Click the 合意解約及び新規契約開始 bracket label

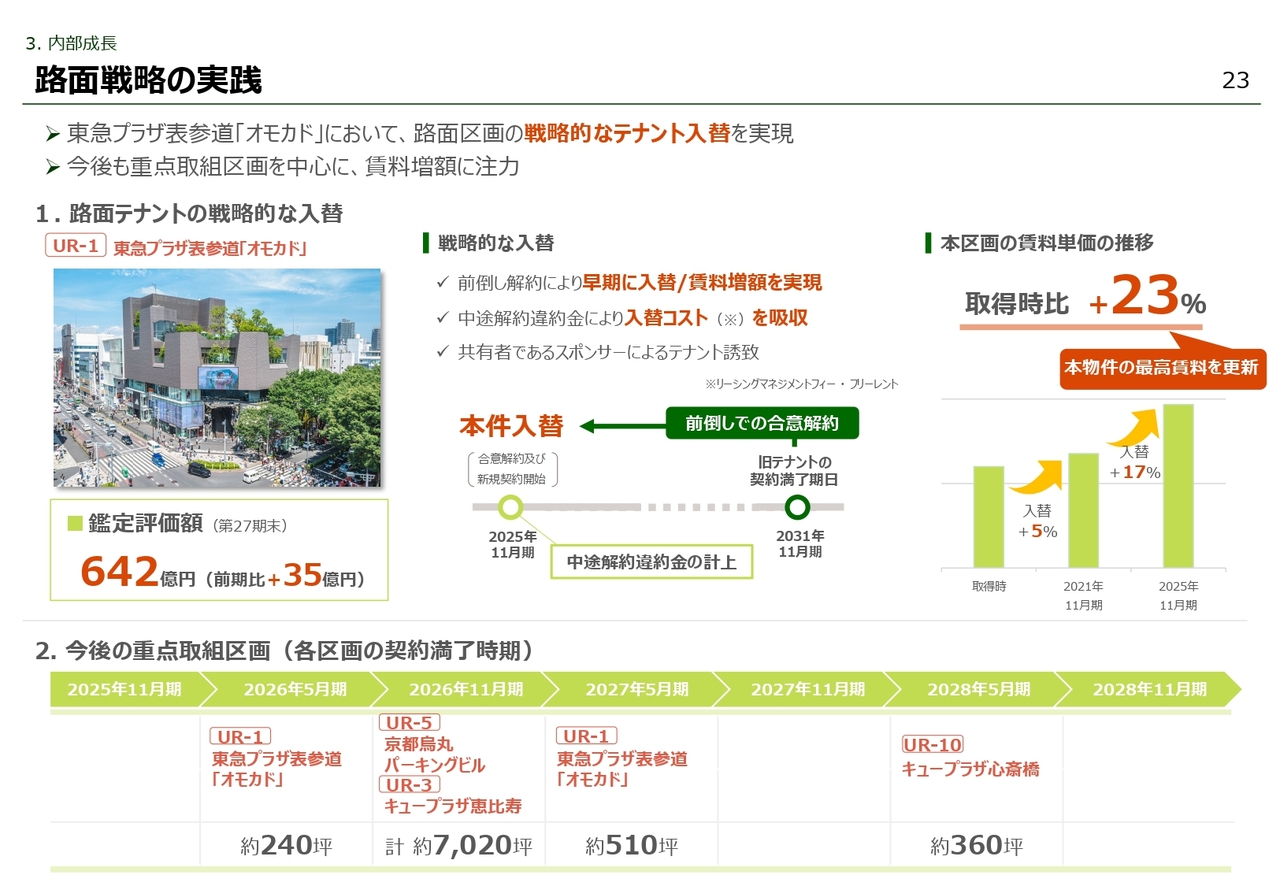click(x=511, y=470)
